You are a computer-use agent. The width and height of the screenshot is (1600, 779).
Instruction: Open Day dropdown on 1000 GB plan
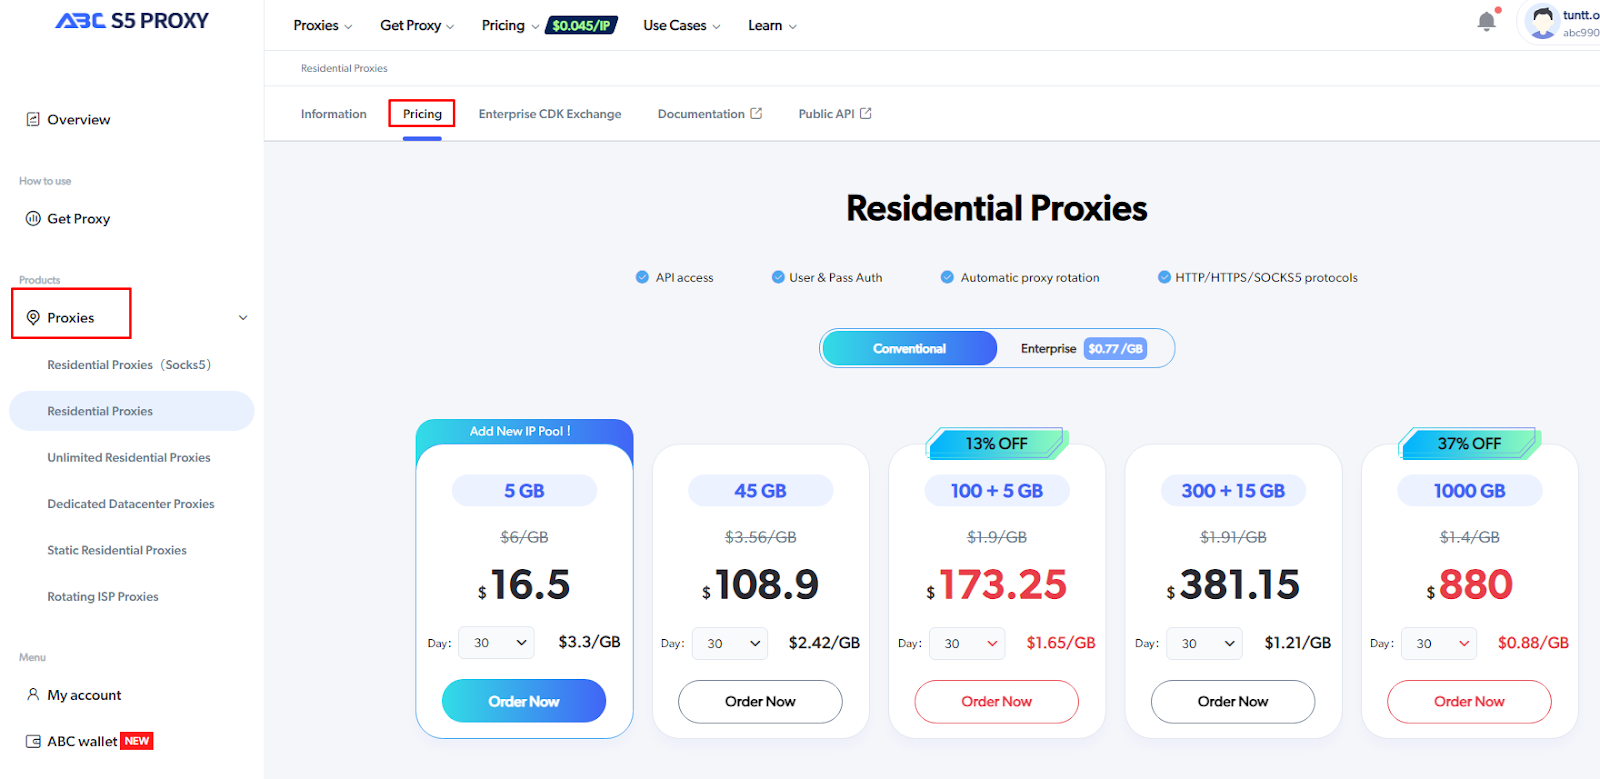pos(1439,643)
